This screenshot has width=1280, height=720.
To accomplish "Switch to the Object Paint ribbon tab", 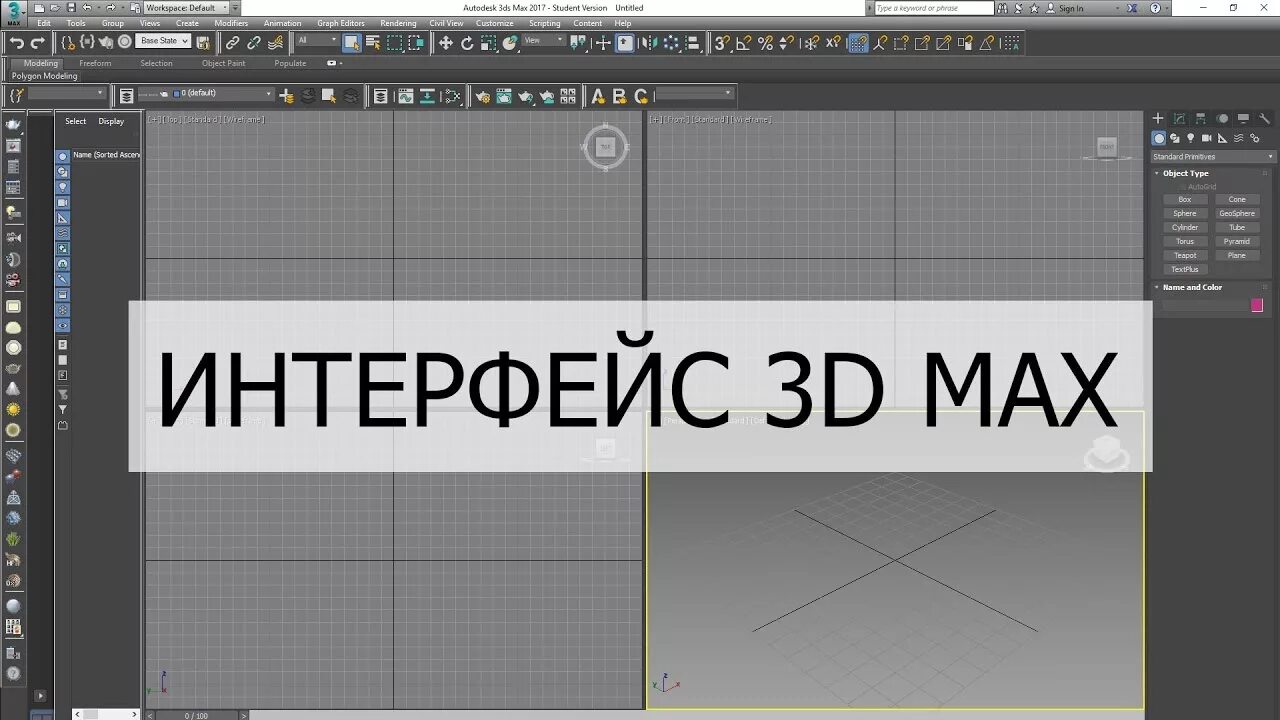I will (x=223, y=63).
